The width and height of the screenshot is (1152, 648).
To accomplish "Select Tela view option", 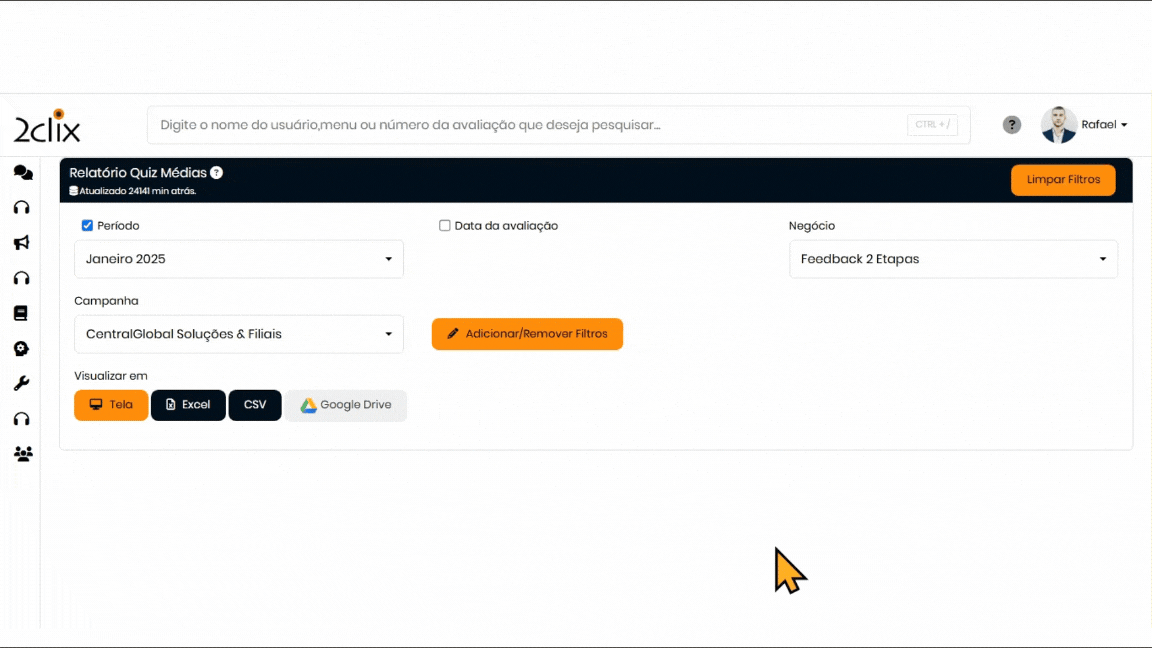I will click(111, 405).
